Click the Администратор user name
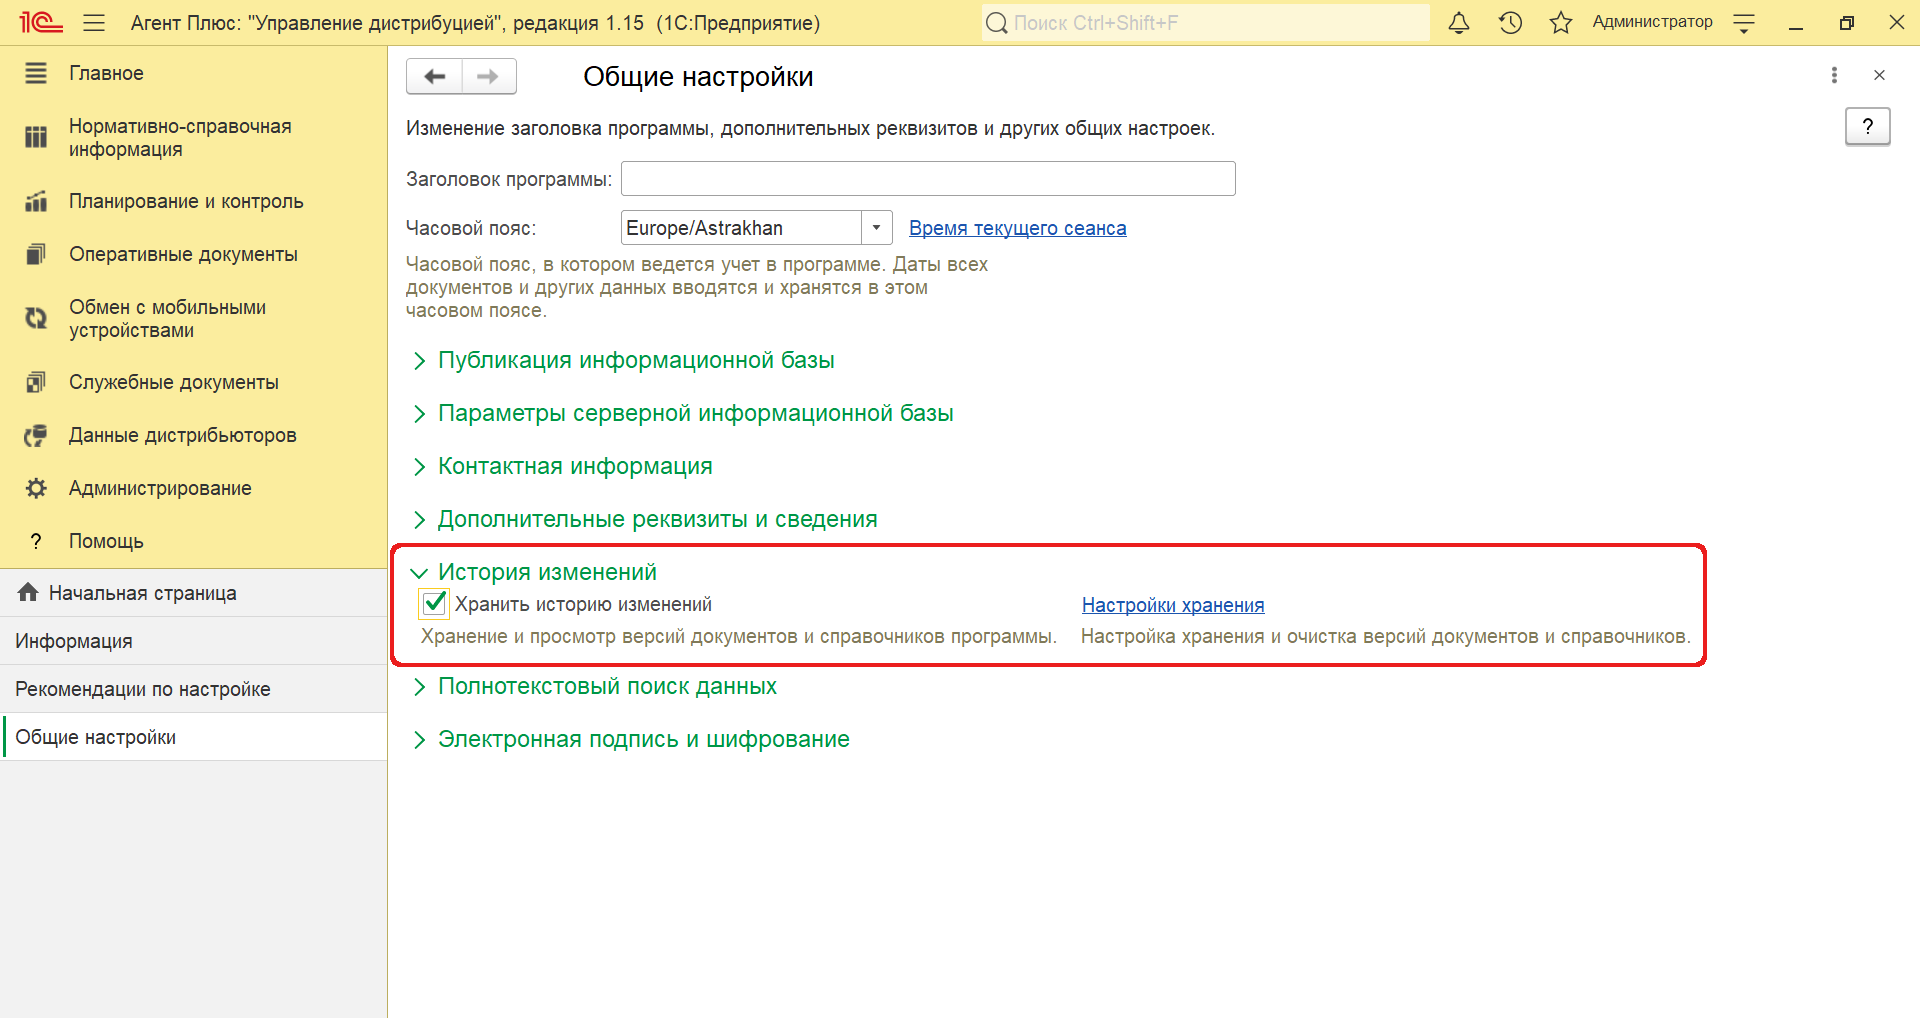Image resolution: width=1920 pixels, height=1018 pixels. [1652, 22]
